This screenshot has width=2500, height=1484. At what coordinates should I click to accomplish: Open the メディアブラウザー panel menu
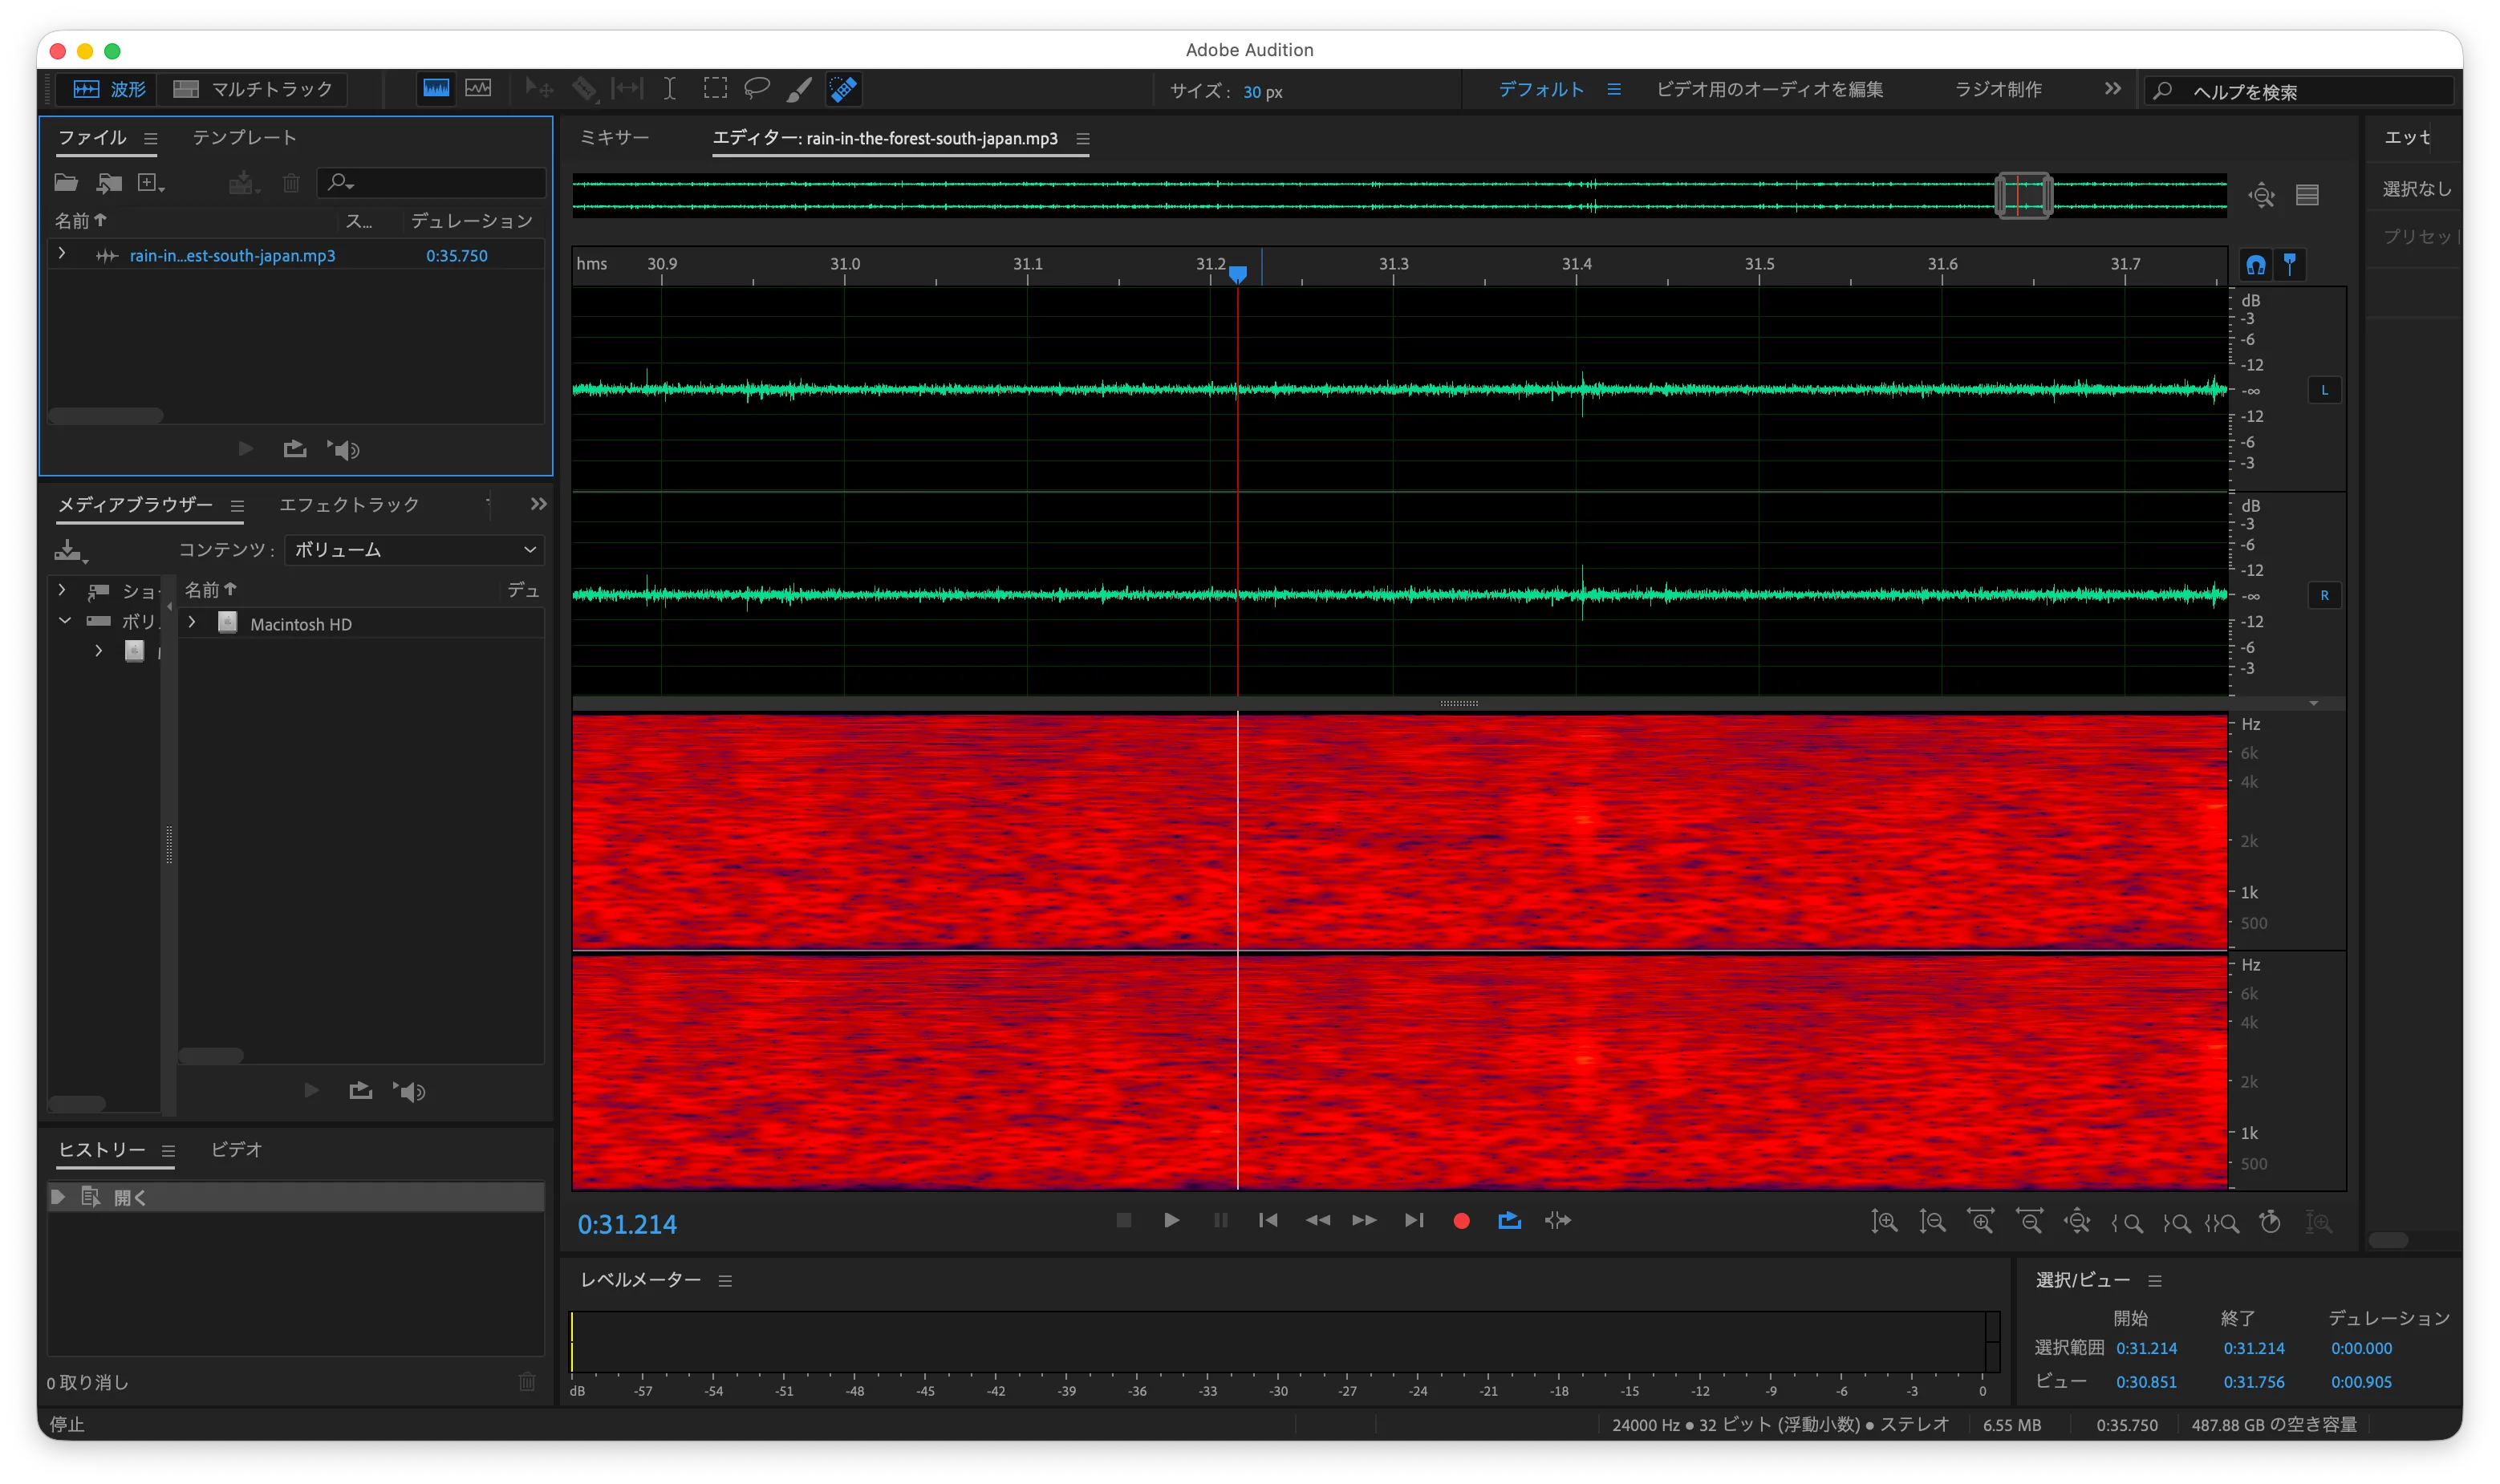click(x=237, y=506)
